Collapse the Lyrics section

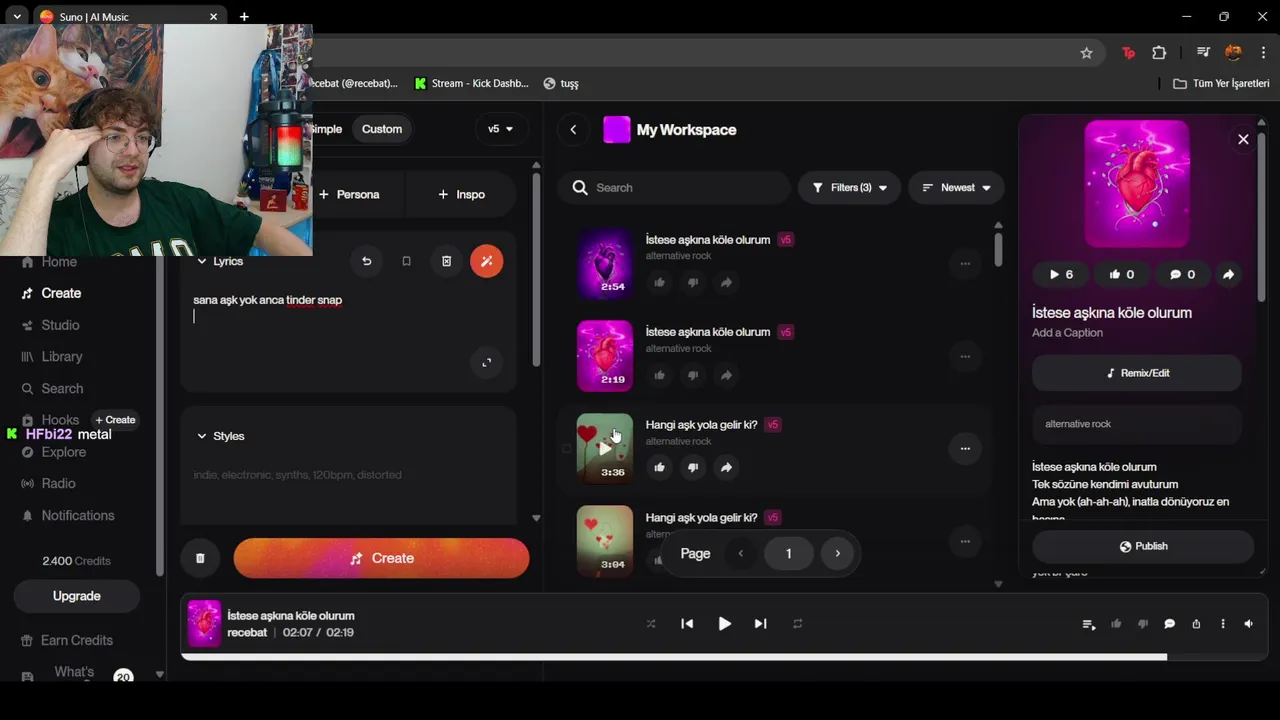(x=219, y=261)
